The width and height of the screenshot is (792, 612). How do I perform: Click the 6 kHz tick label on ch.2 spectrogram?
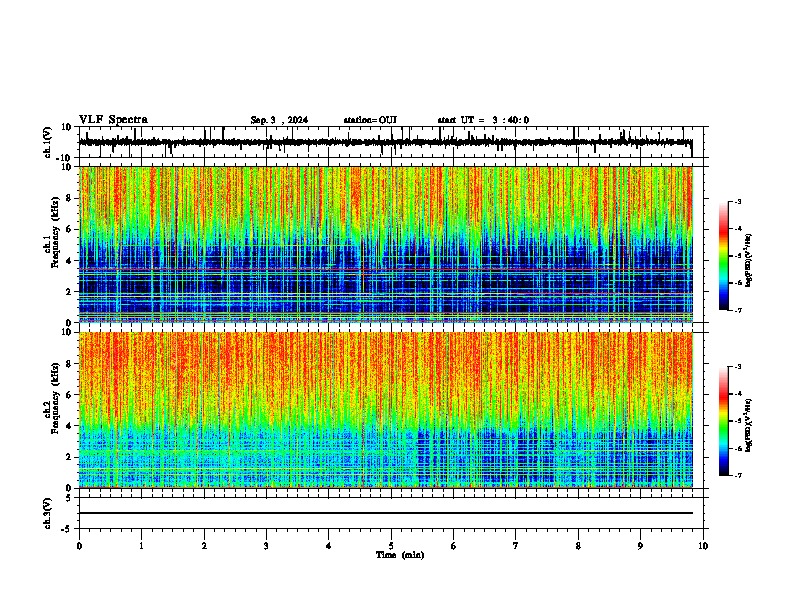point(70,395)
